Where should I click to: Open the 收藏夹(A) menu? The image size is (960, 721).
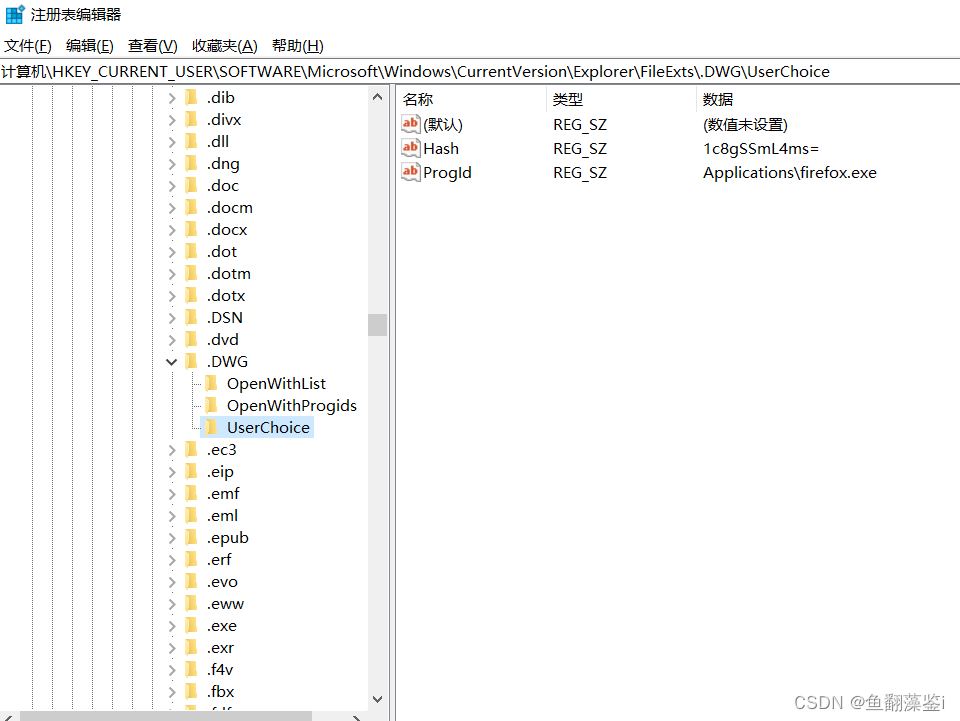[x=225, y=46]
